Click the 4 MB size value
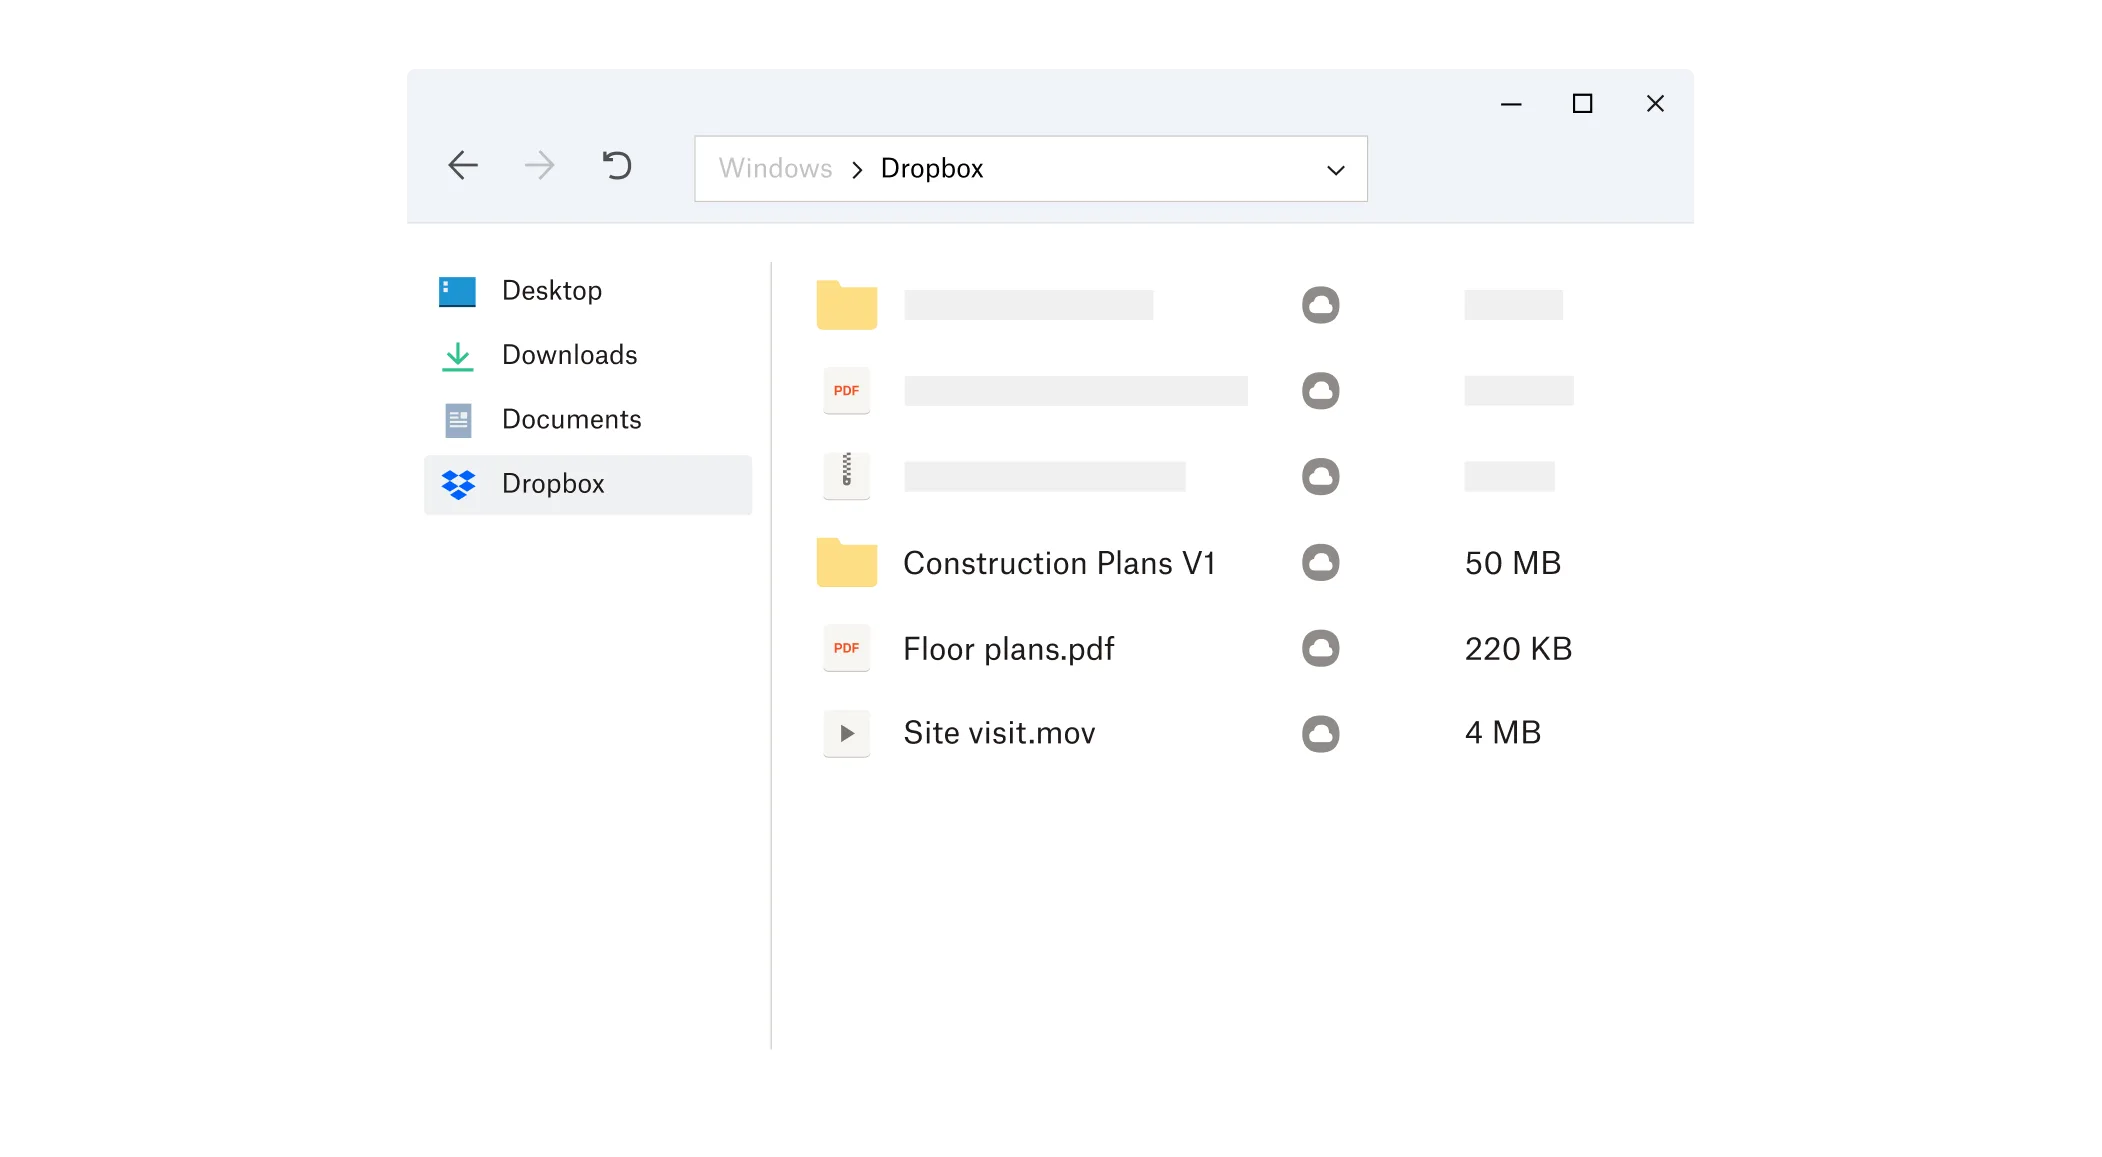Screen dimensions: 2102x1157 (1502, 733)
